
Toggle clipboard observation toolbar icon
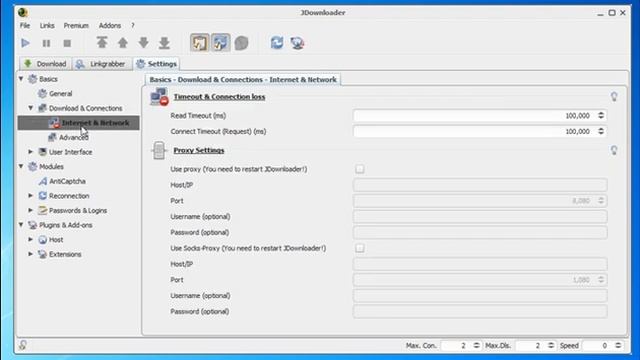pyautogui.click(x=200, y=42)
